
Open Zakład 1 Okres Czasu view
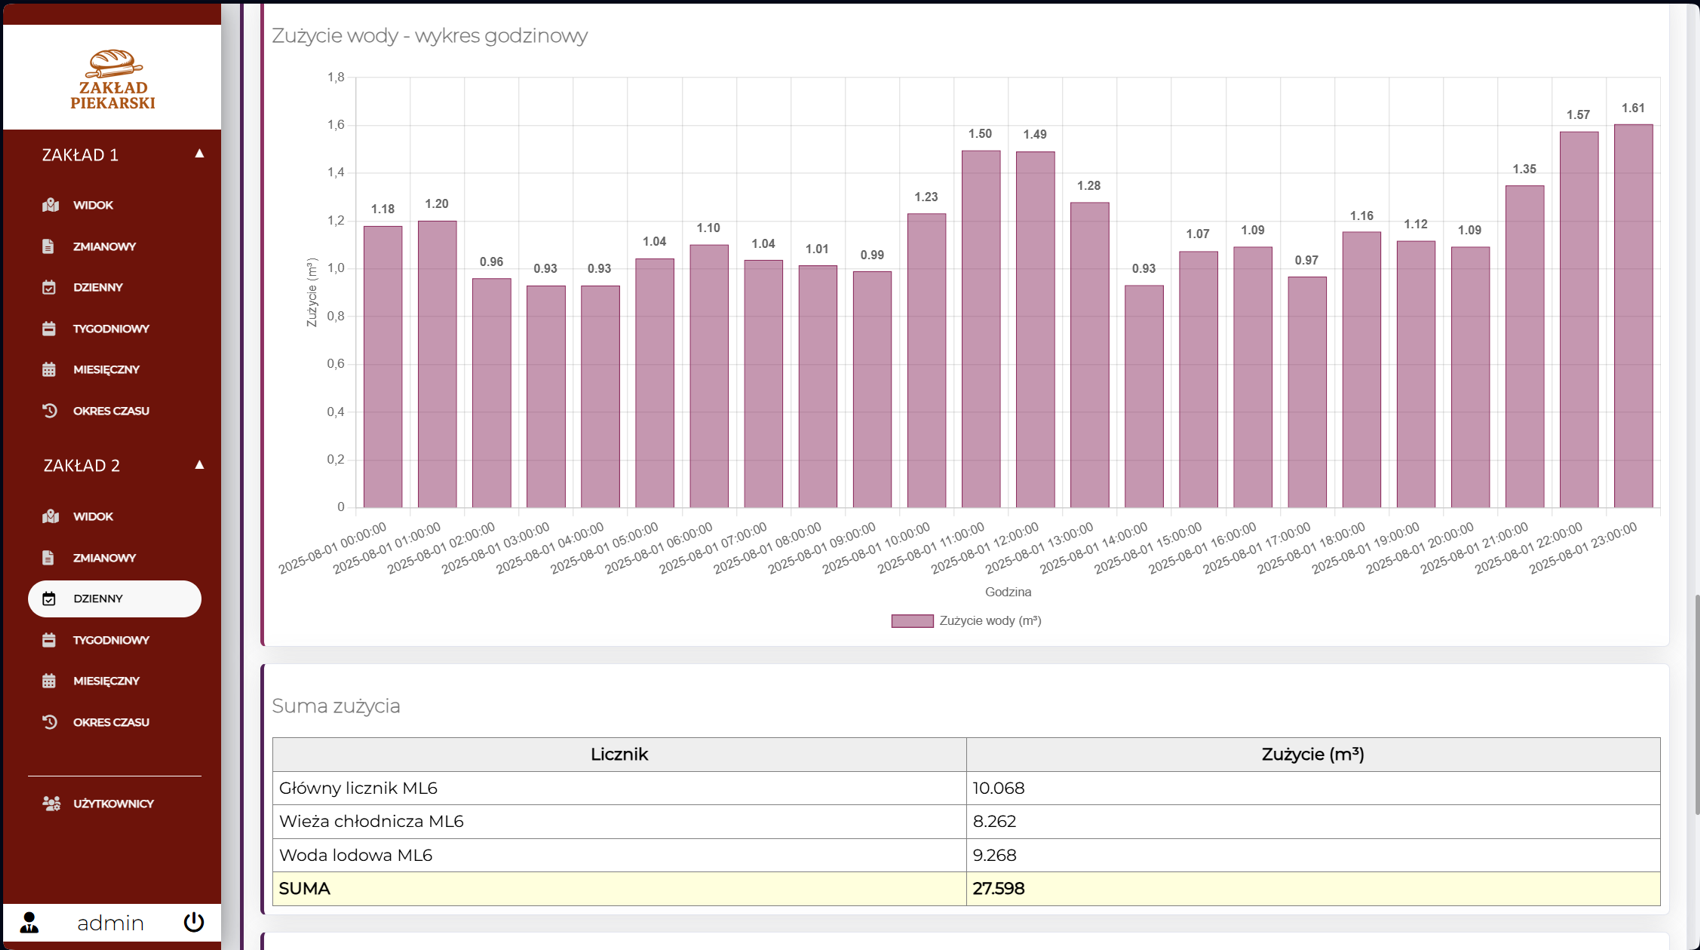(110, 411)
